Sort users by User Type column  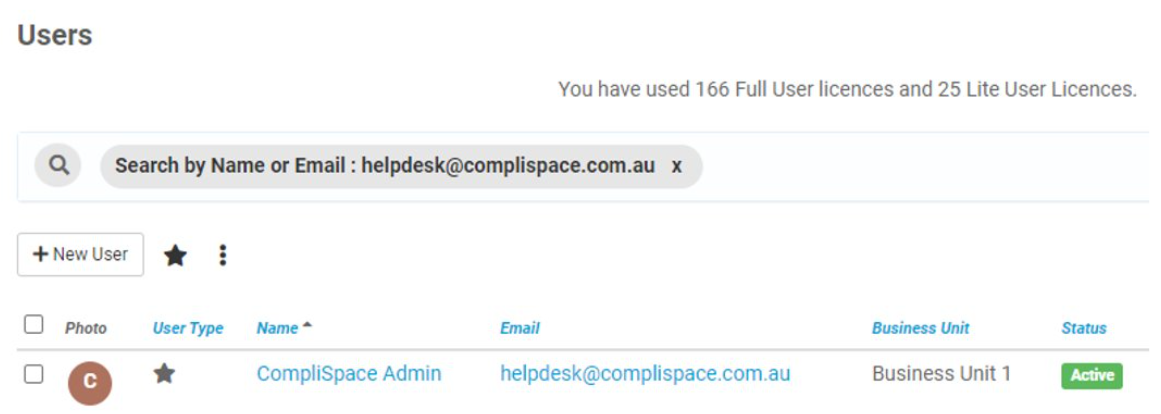pos(188,328)
